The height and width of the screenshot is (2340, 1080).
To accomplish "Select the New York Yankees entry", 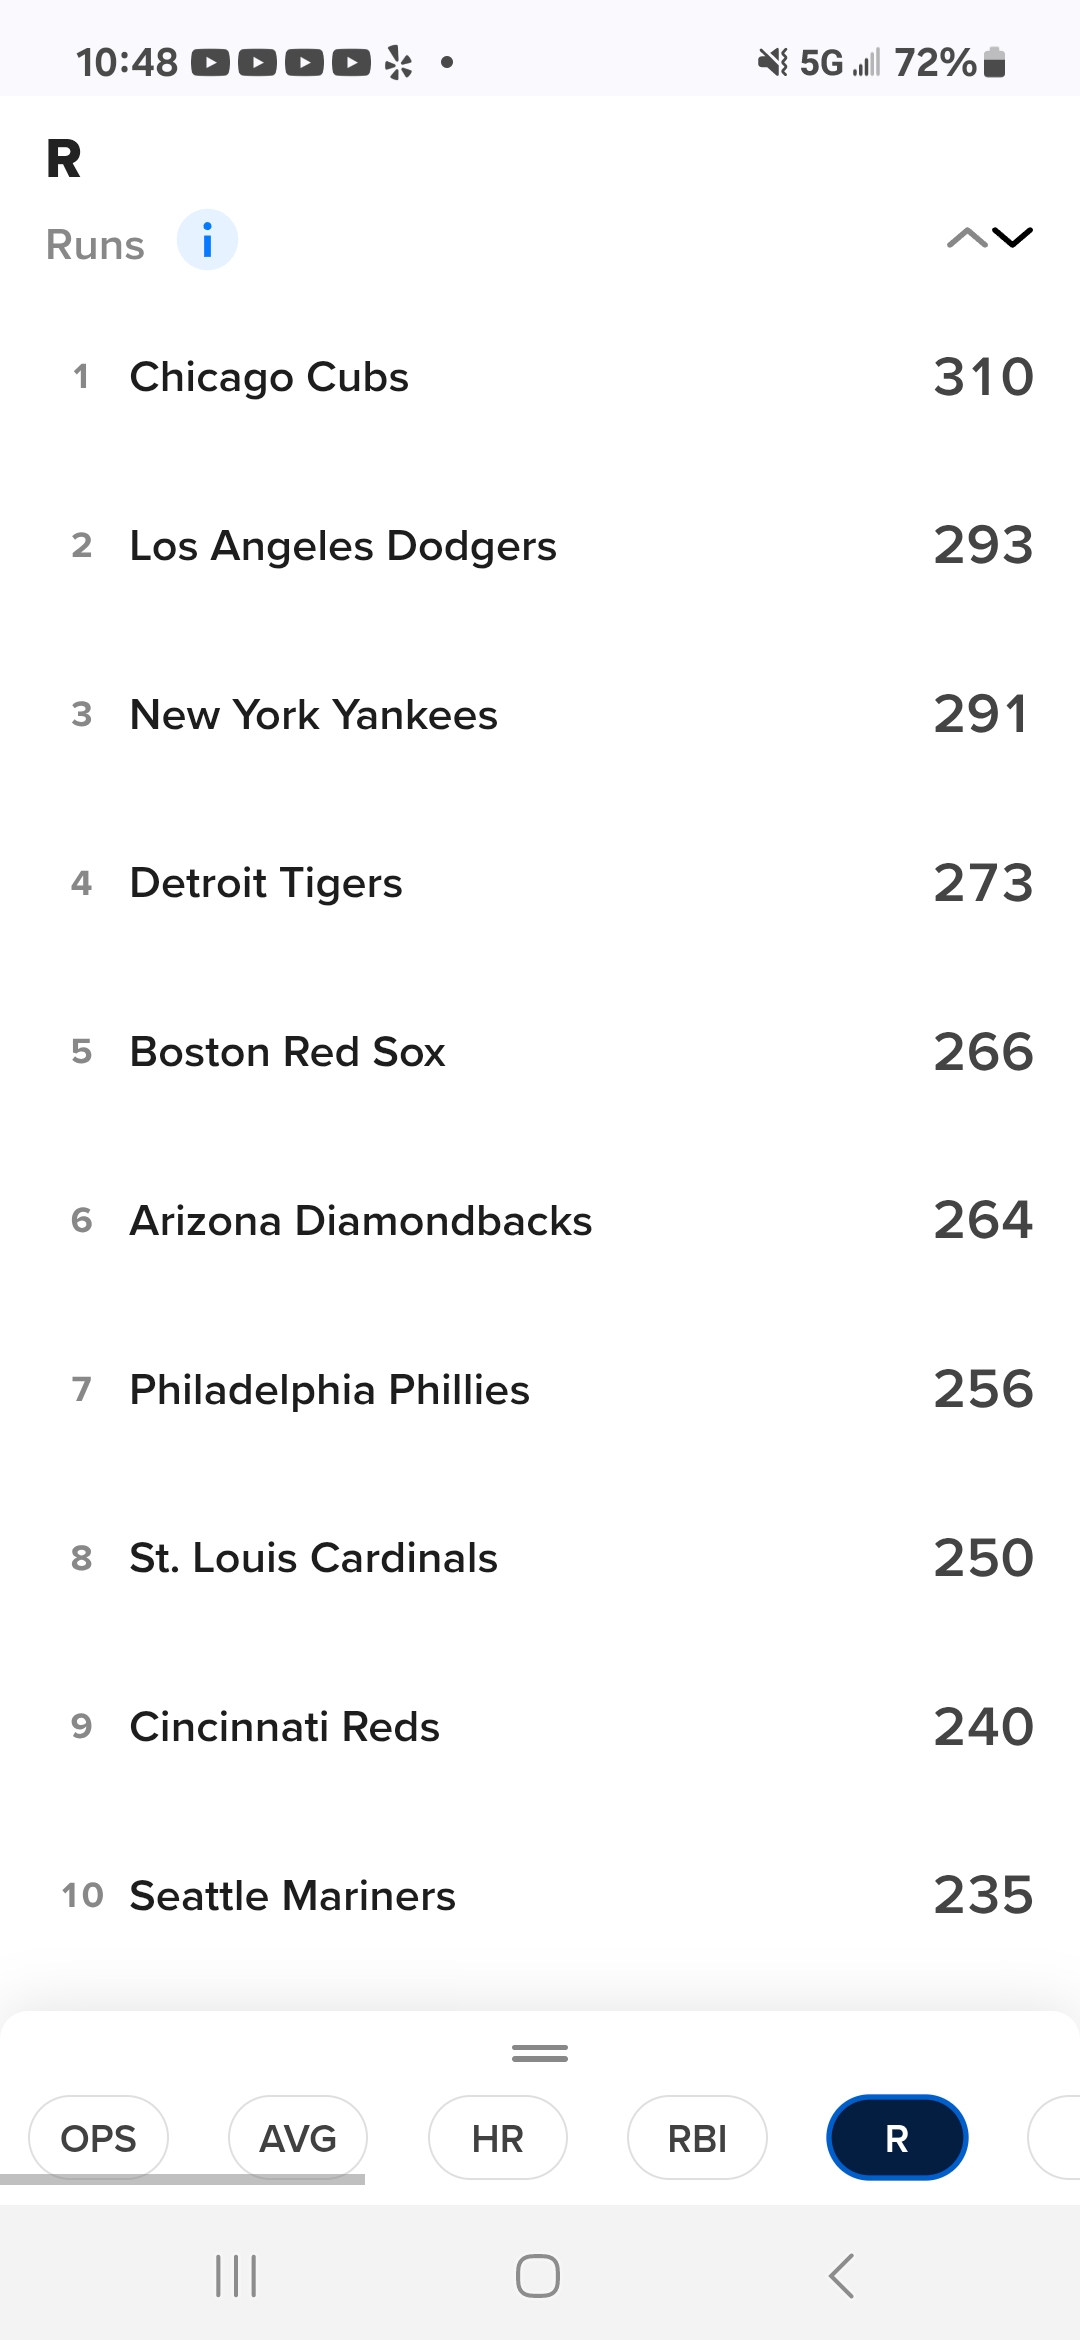I will [x=540, y=715].
